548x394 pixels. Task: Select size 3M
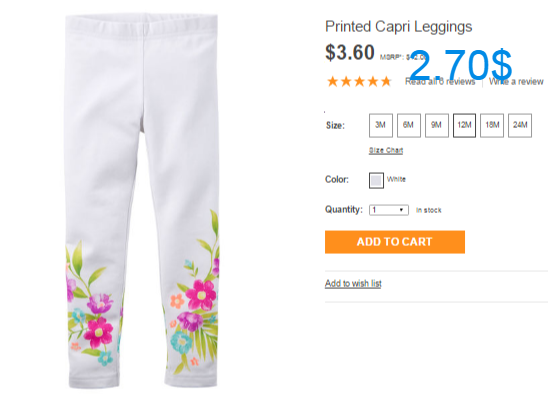click(381, 125)
